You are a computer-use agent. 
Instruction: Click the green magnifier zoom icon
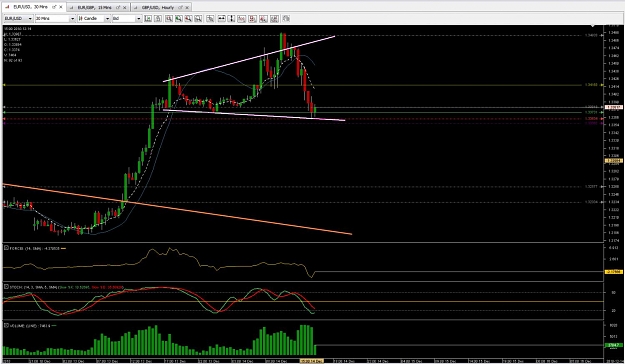click(179, 18)
